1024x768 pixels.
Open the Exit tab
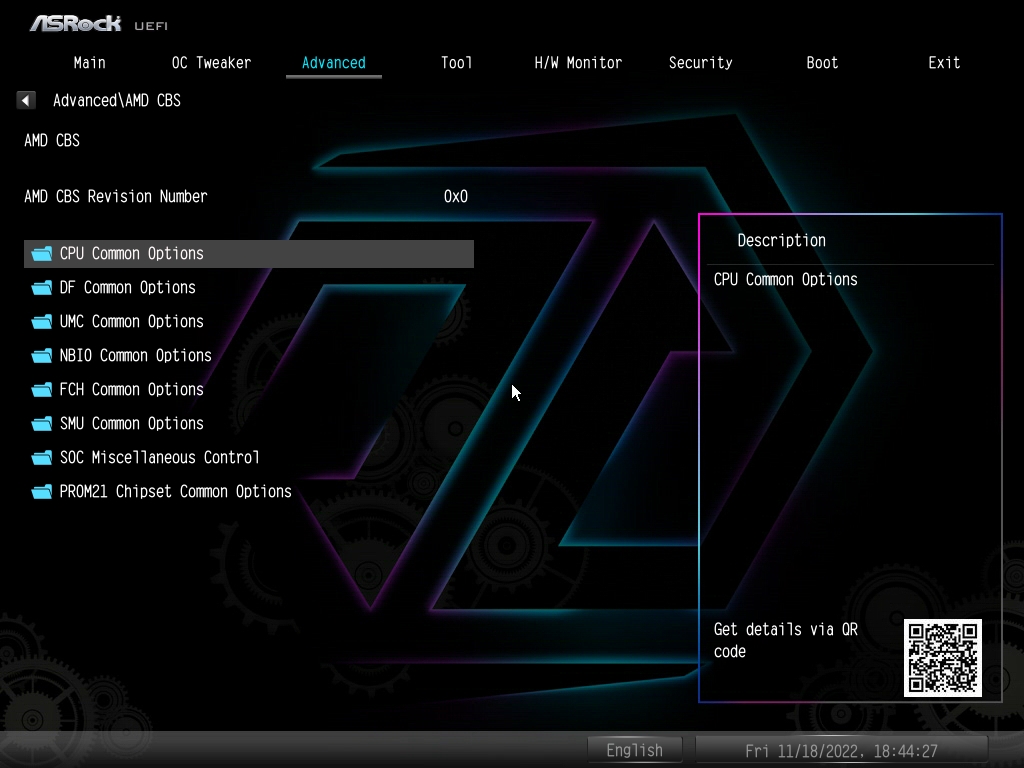tap(944, 63)
